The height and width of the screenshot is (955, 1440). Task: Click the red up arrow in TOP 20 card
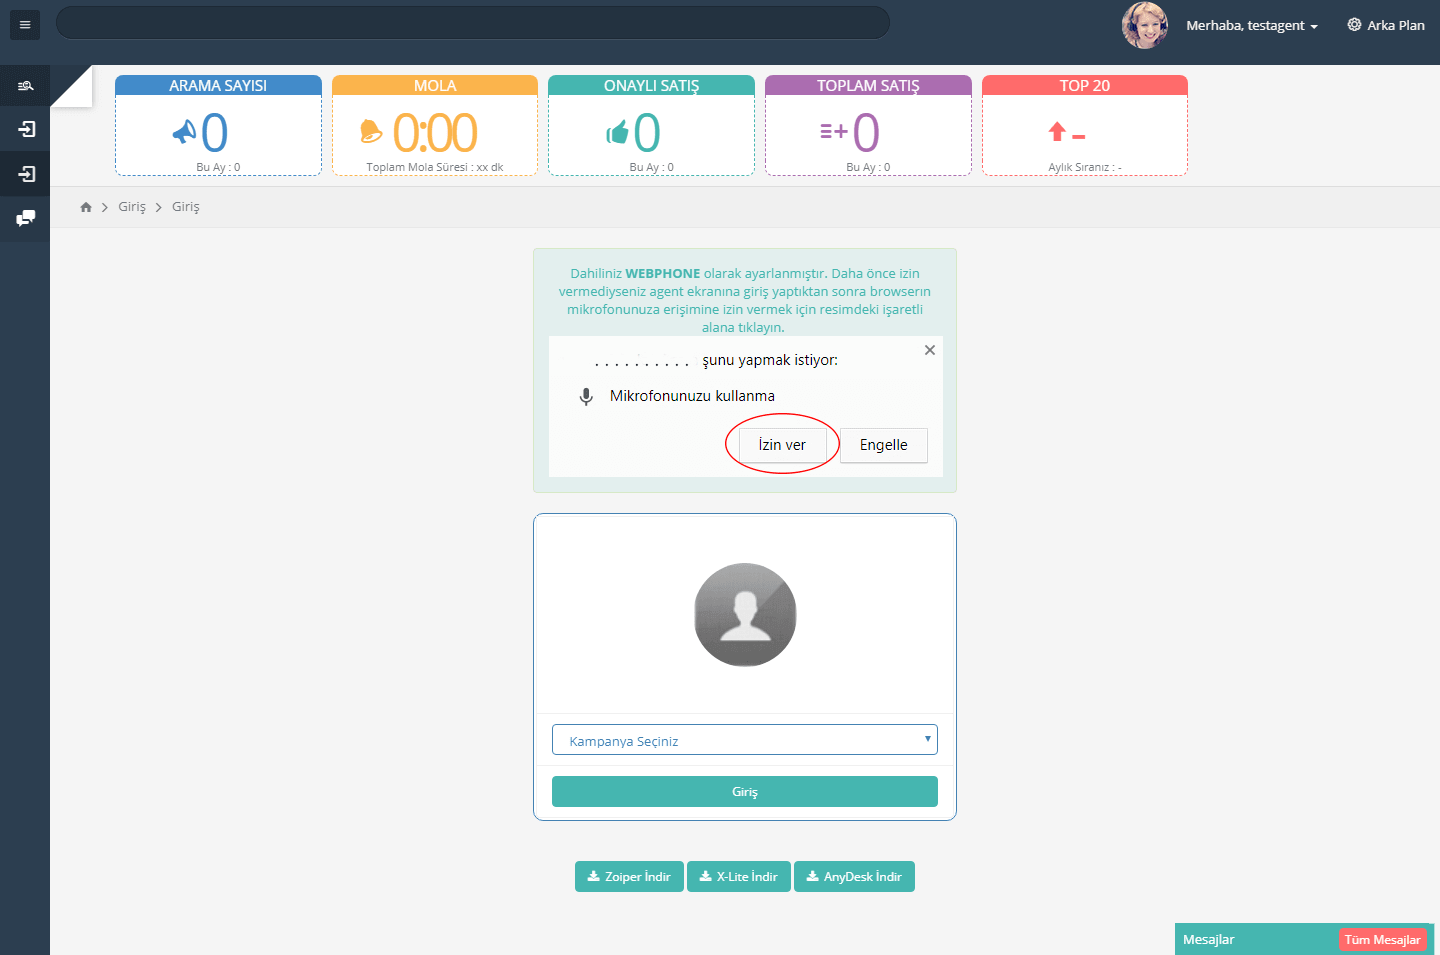[1057, 131]
